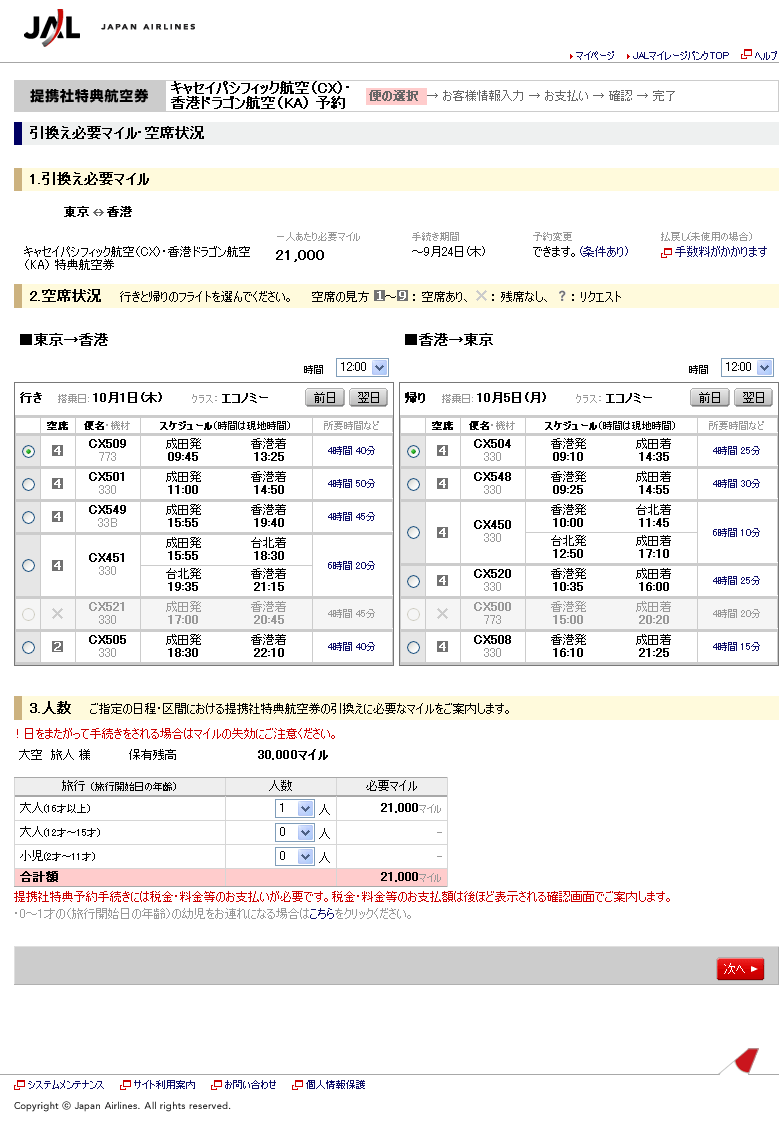Open adult (16才以上) passenger count dropdown

pyautogui.click(x=295, y=808)
